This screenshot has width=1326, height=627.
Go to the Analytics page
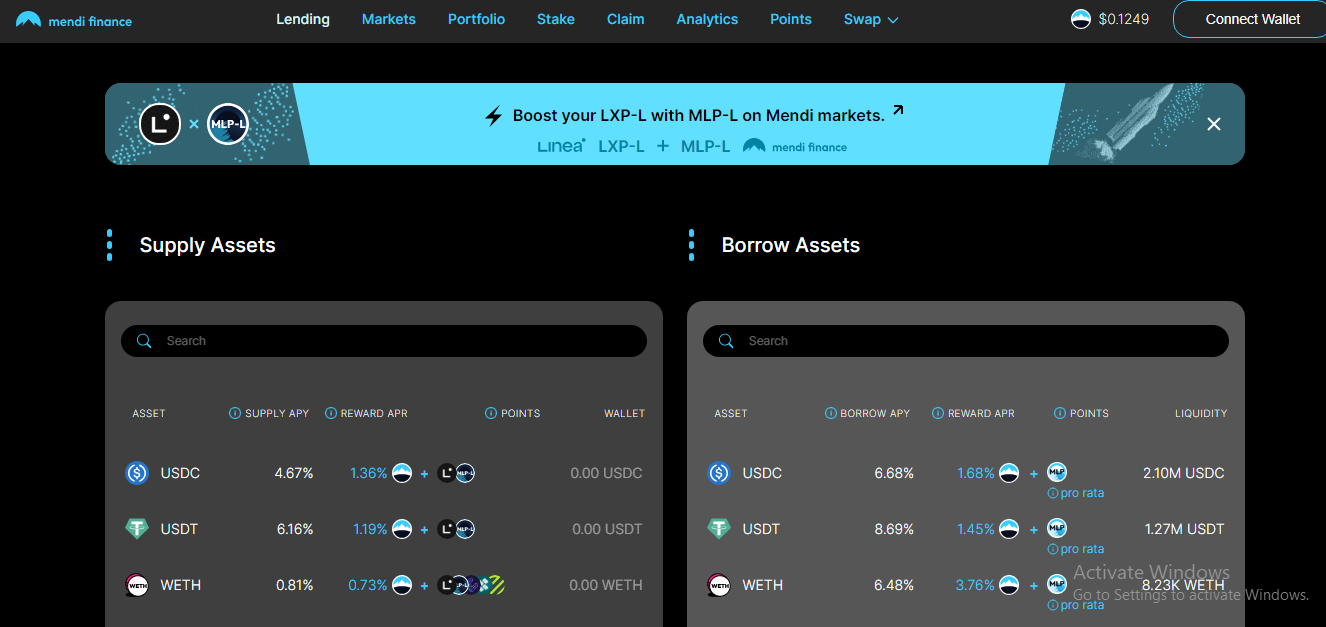[x=707, y=19]
